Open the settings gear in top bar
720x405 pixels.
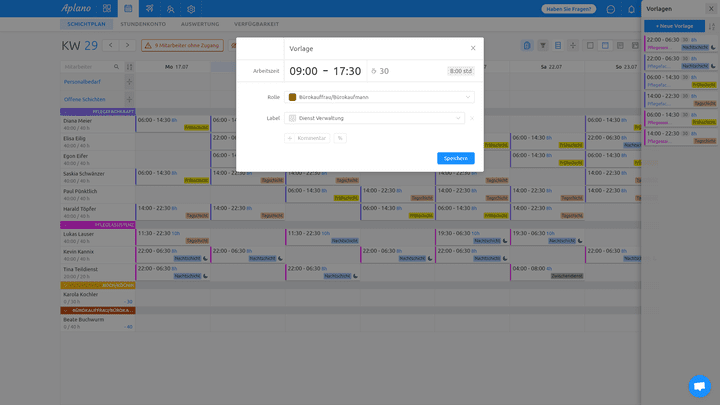[x=191, y=8]
